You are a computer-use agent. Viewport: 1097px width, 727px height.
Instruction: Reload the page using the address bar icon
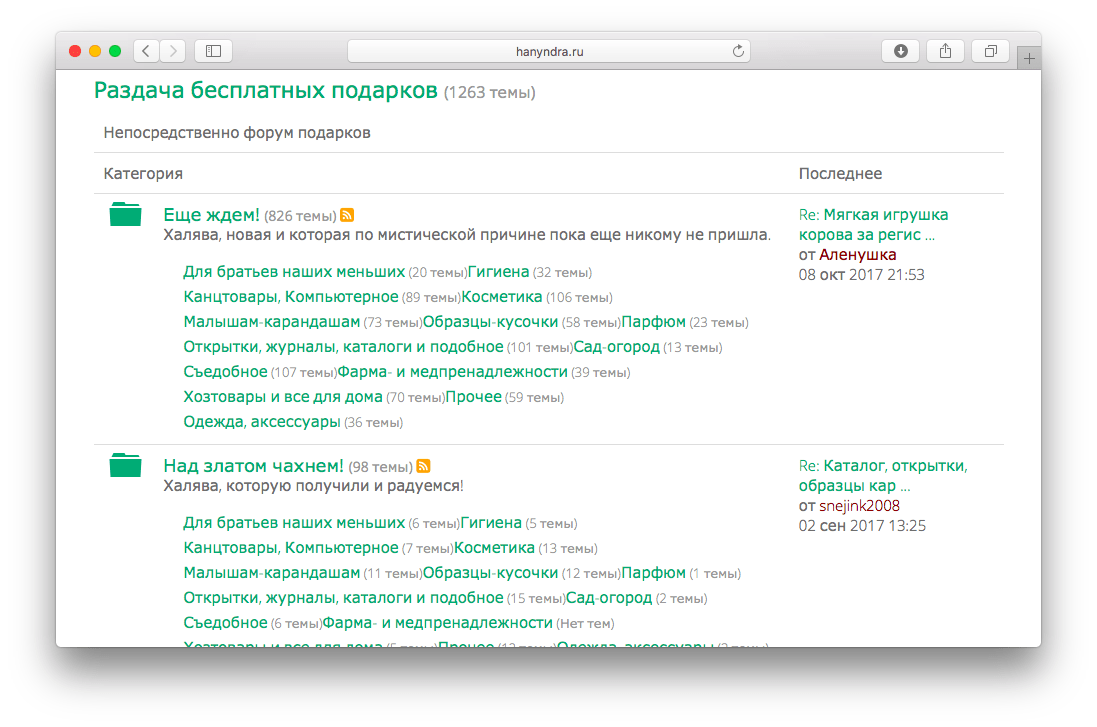[x=739, y=51]
